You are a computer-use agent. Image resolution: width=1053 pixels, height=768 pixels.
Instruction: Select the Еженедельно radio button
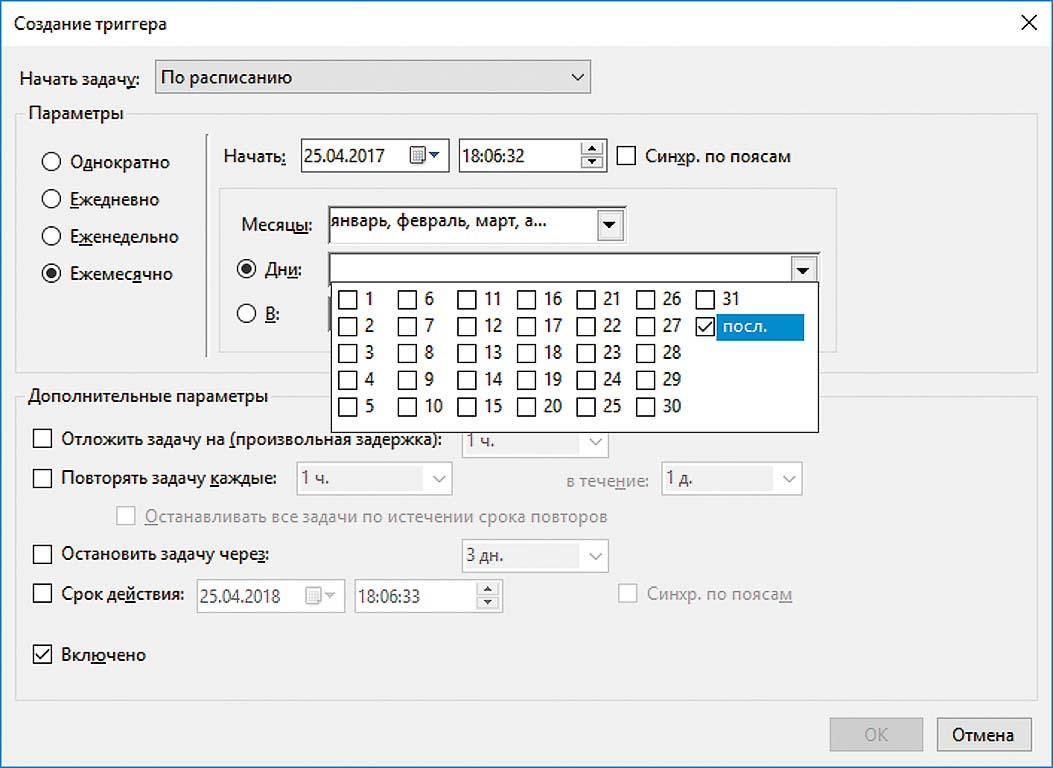pyautogui.click(x=51, y=237)
